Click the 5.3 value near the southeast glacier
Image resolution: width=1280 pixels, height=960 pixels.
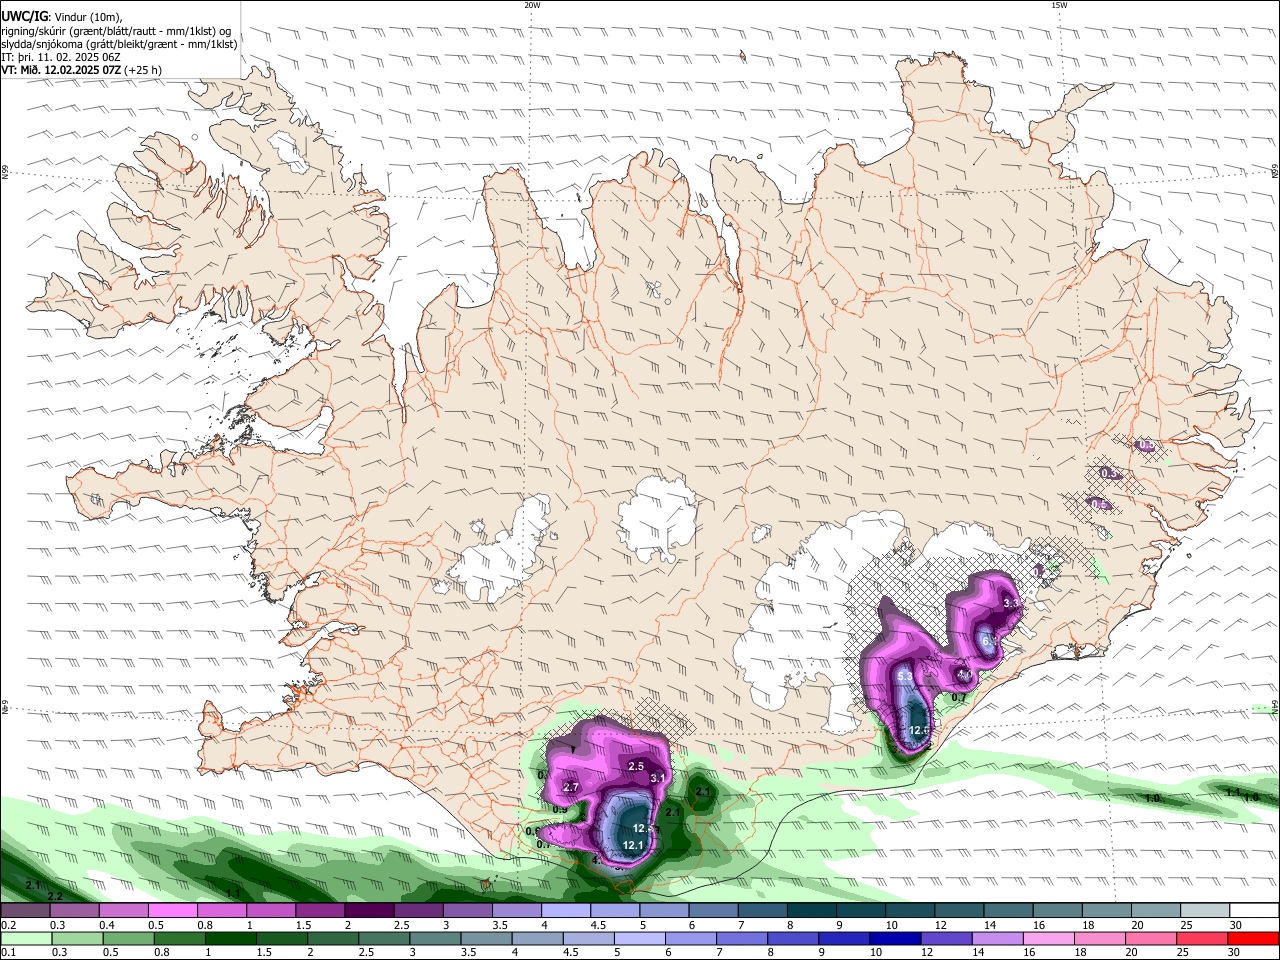[x=905, y=677]
